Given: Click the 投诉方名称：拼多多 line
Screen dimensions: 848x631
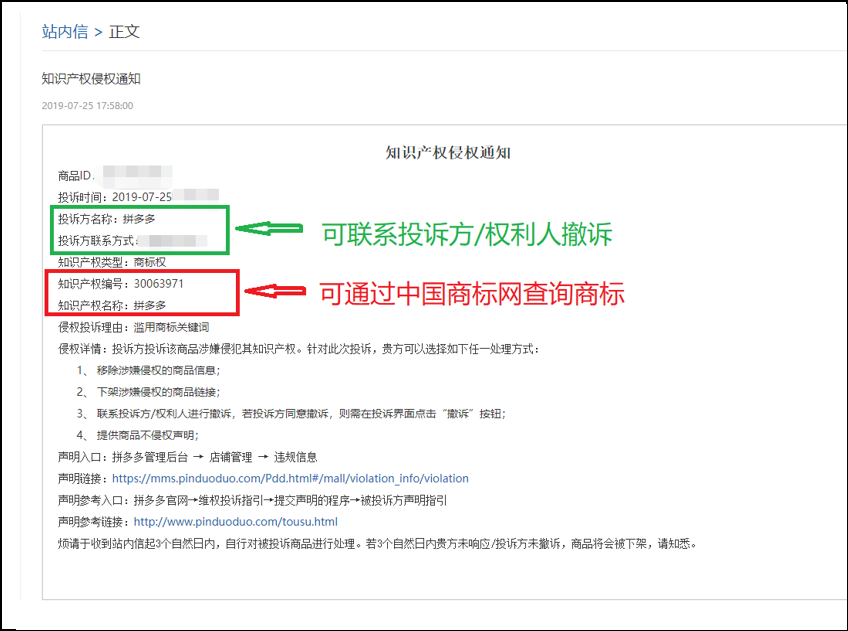Looking at the screenshot, I should [107, 219].
